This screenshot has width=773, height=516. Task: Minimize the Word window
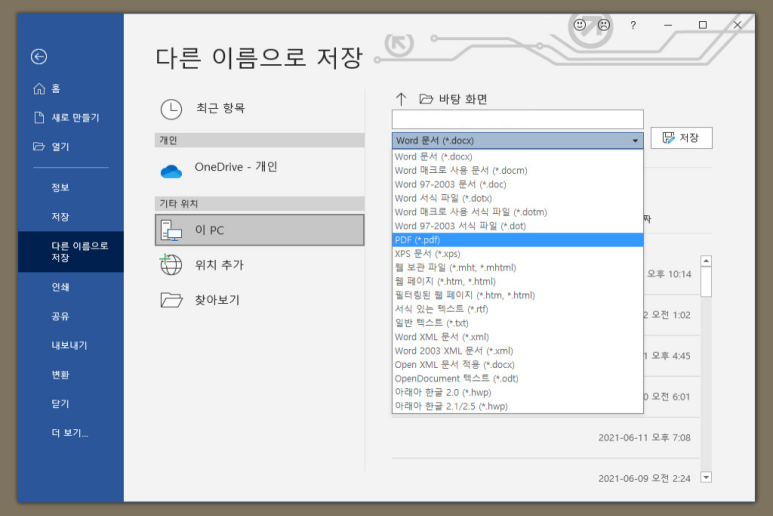click(668, 25)
